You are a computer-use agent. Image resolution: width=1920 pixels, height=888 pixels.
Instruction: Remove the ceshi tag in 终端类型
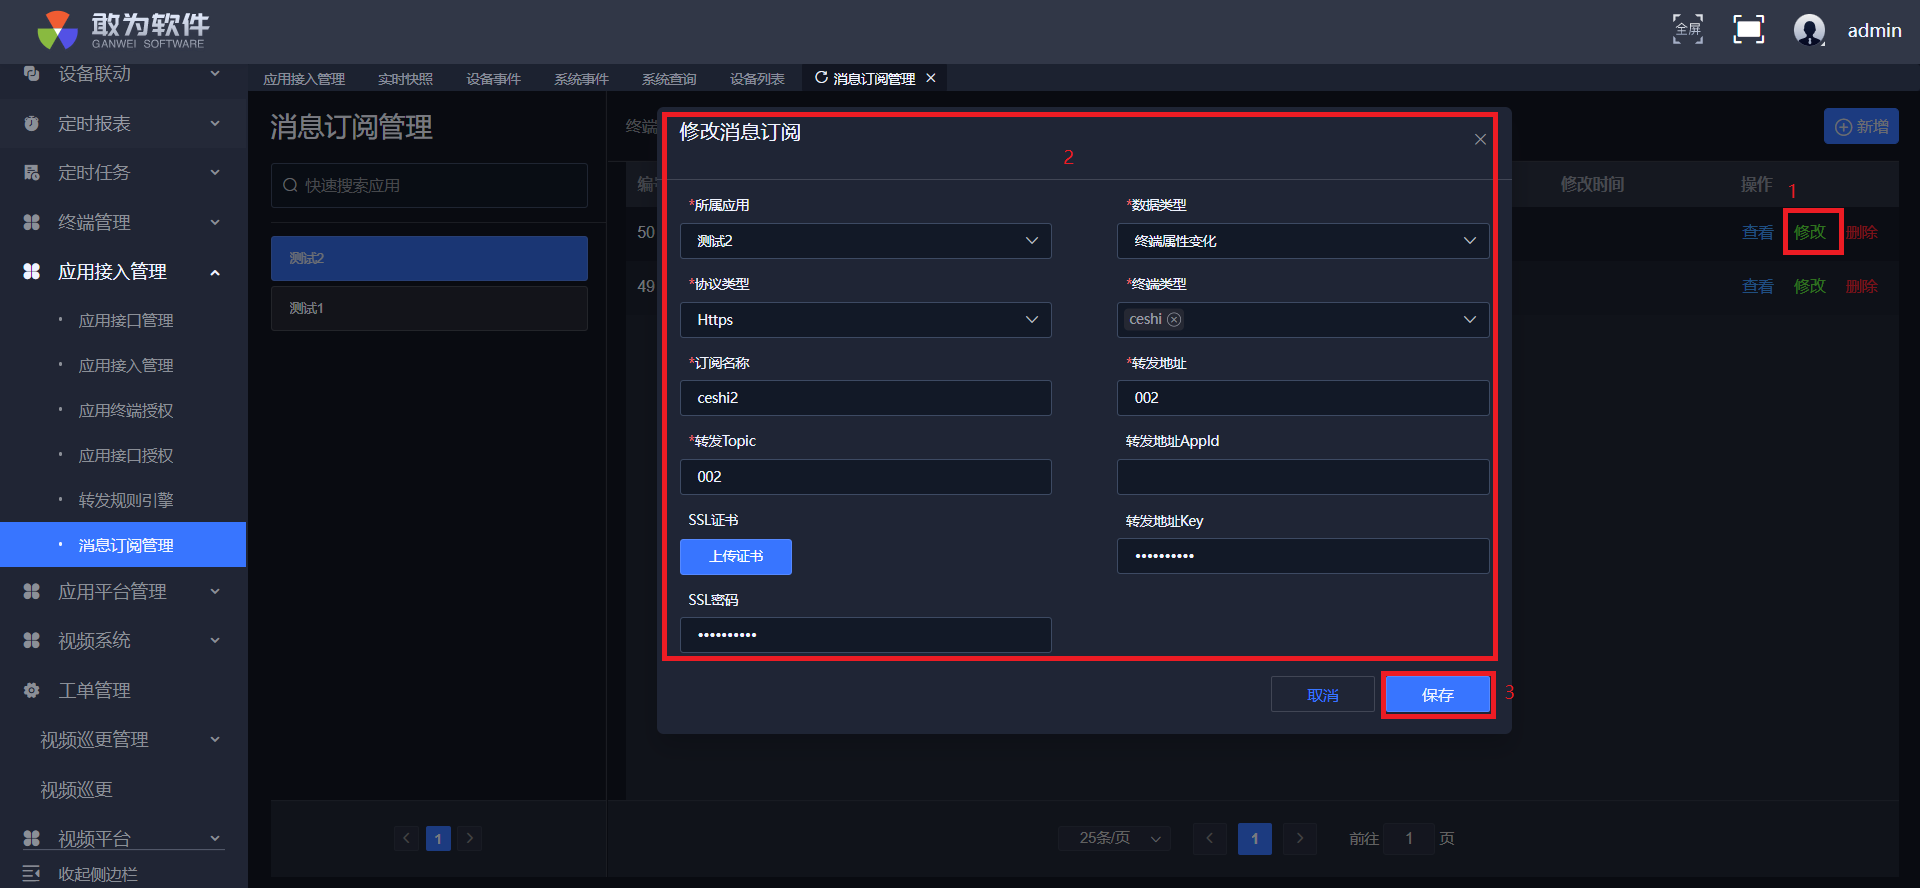1174,320
